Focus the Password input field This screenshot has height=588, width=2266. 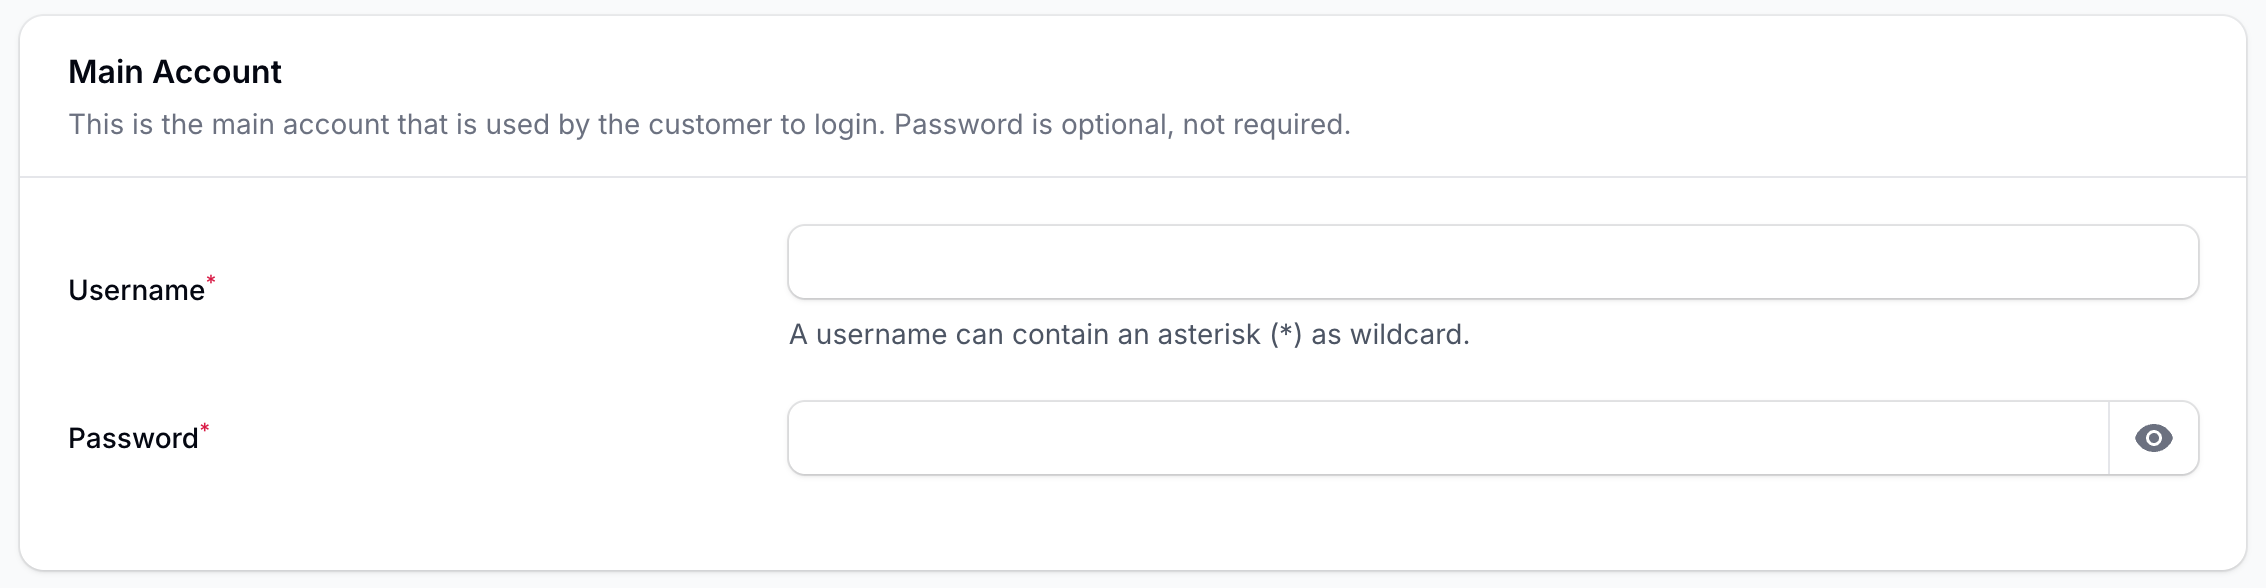coord(1447,438)
